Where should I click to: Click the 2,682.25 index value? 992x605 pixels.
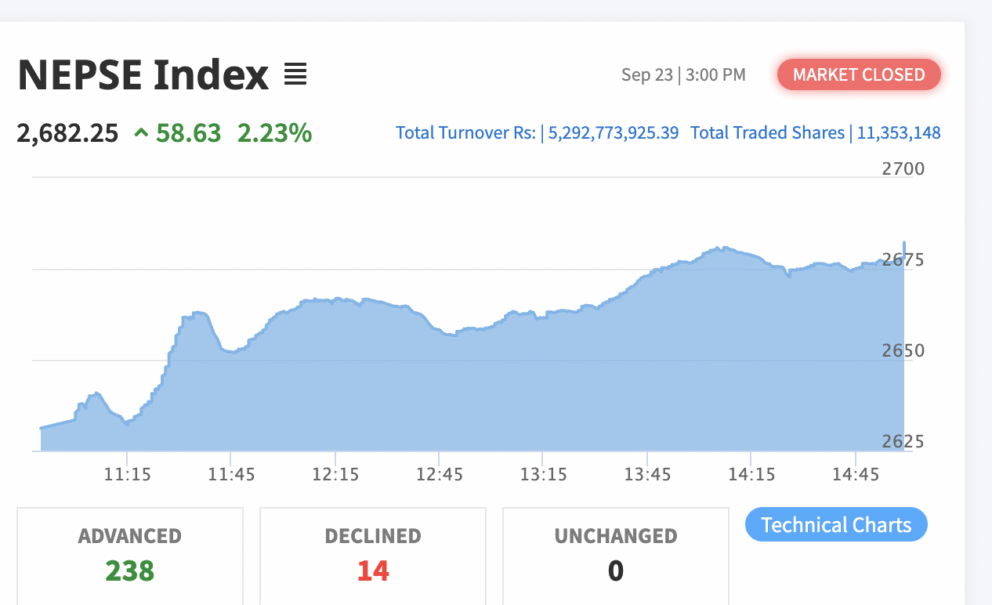point(68,132)
